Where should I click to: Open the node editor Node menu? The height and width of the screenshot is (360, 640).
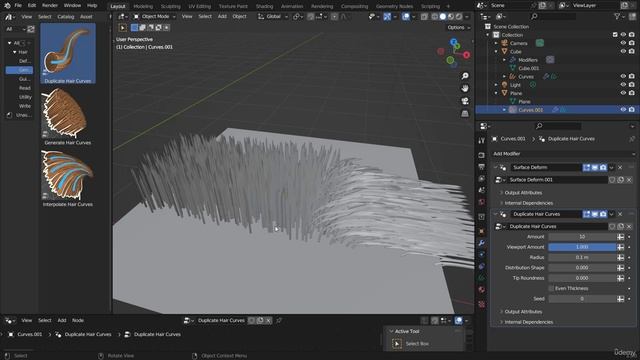pos(78,320)
